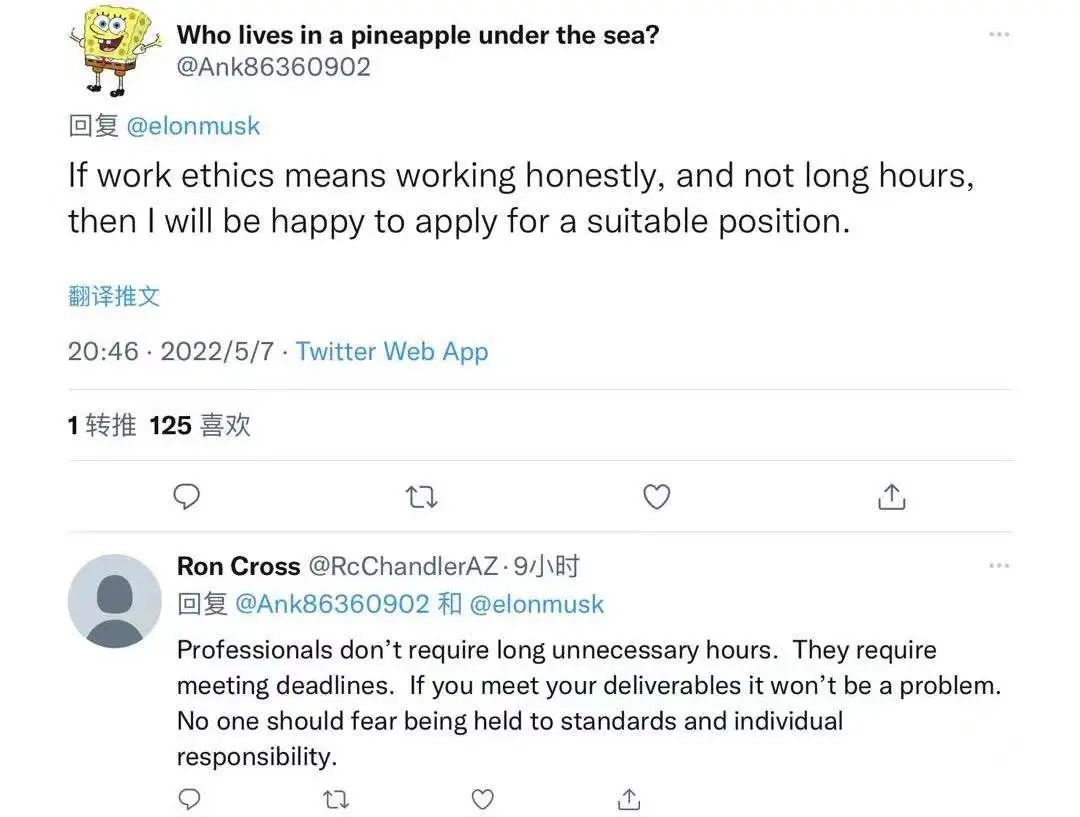Like Ron Cross's reply

pyautogui.click(x=482, y=799)
